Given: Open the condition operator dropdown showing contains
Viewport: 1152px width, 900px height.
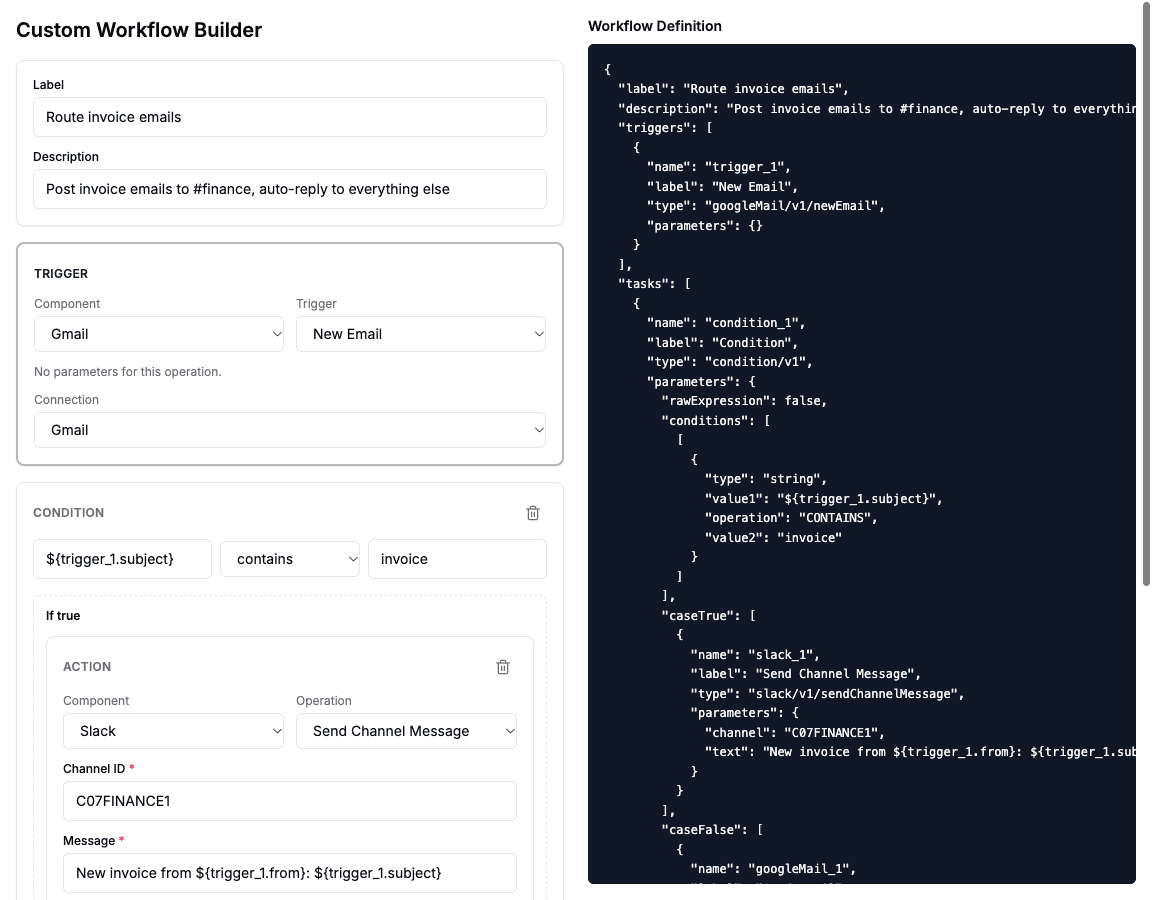Looking at the screenshot, I should [x=289, y=559].
